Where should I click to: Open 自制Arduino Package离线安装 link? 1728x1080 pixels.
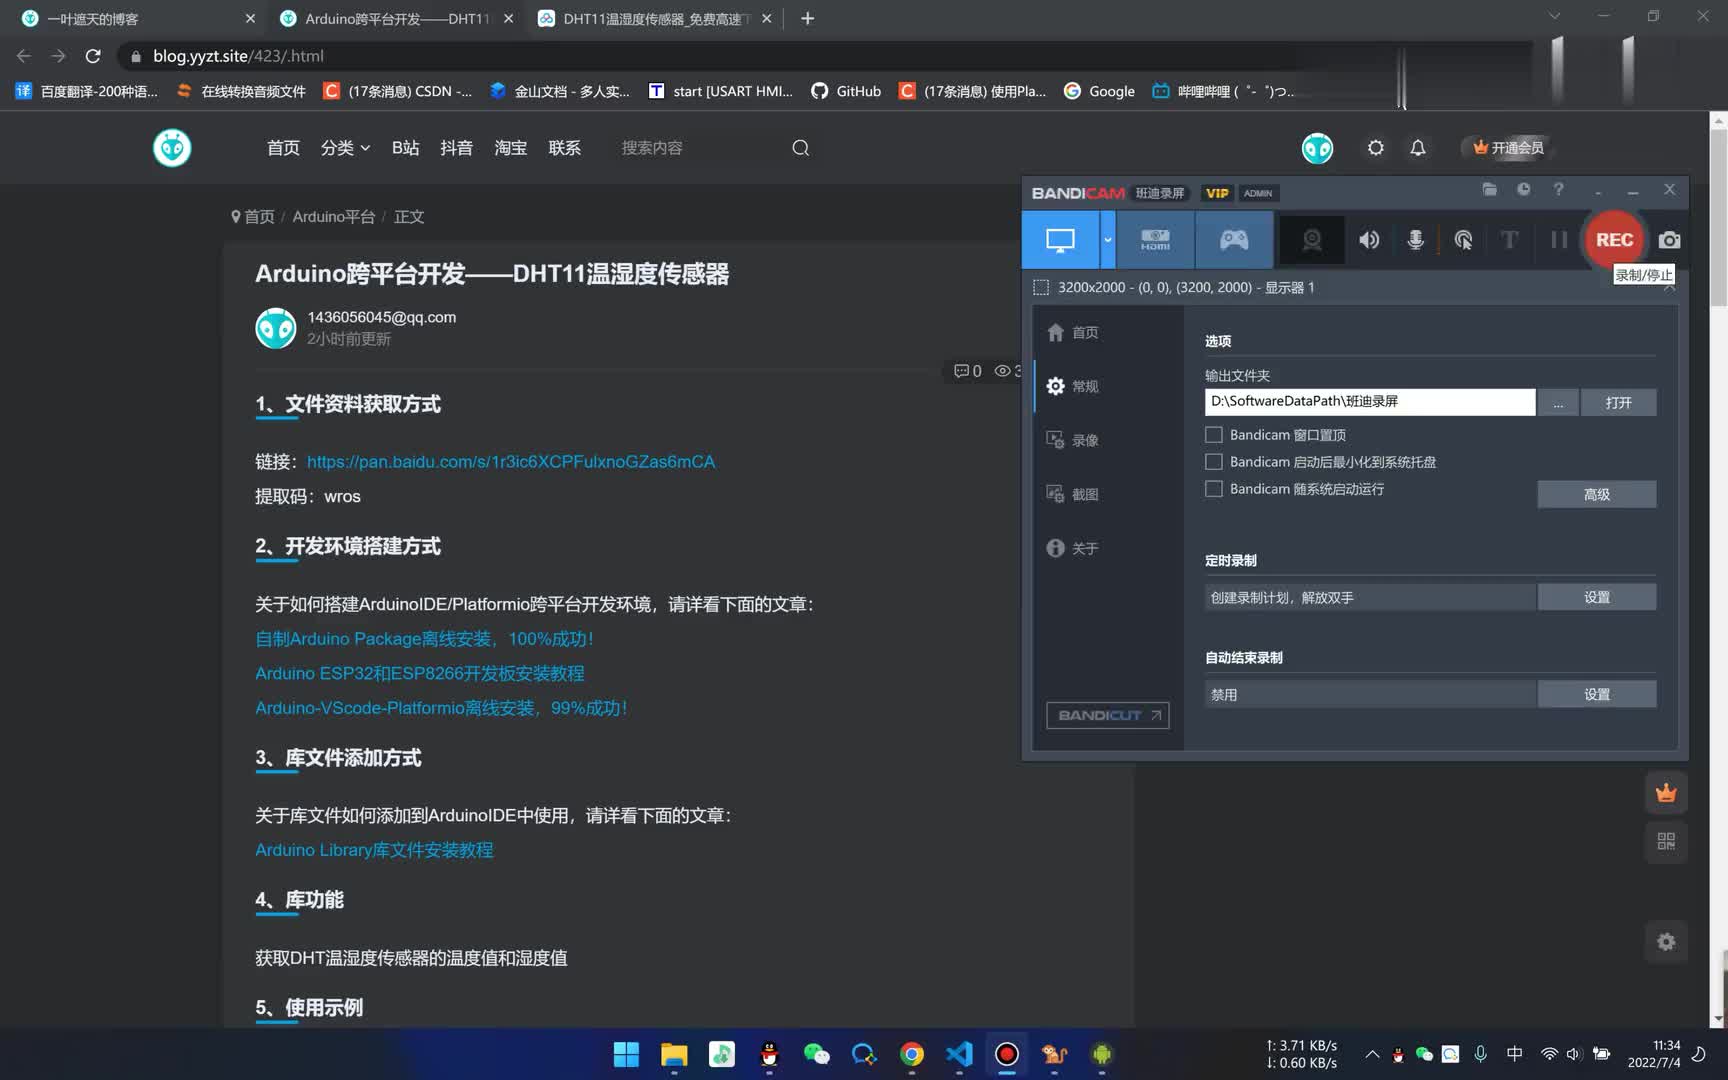(x=424, y=639)
